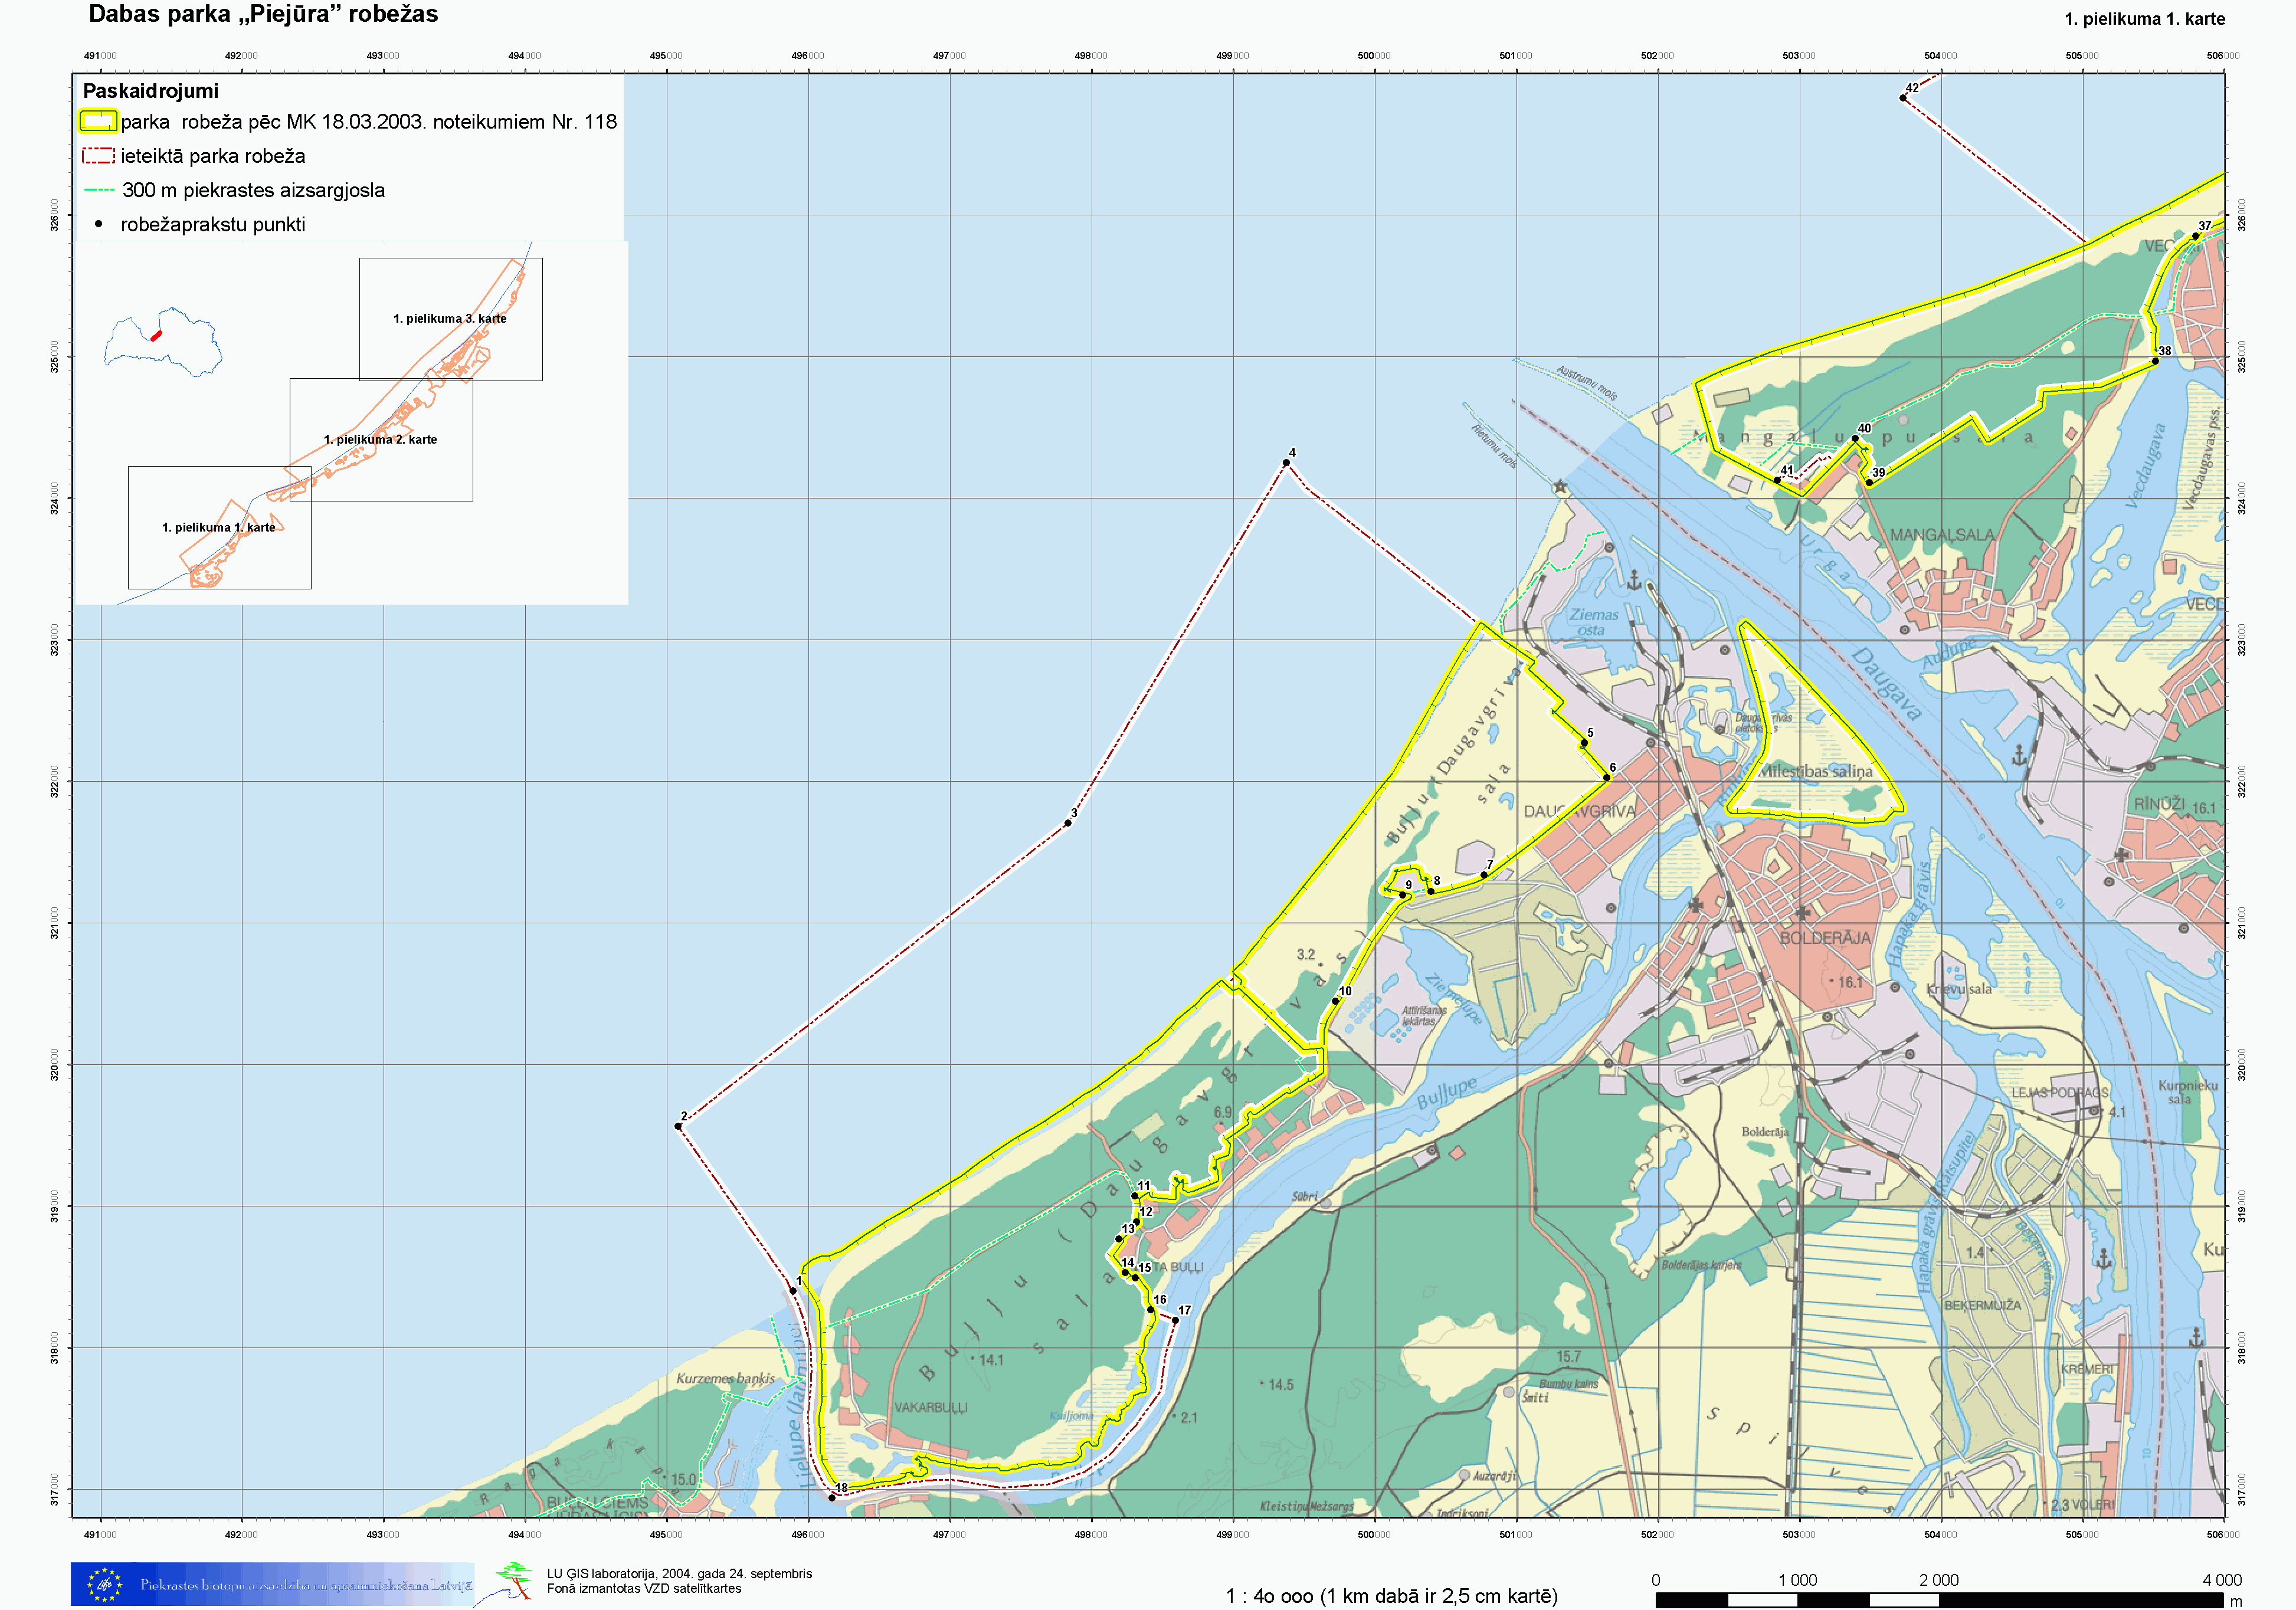Screen dimensions: 2296x1610
Task: Click the 'VAKARBUĻĻI' place label
Action: tap(931, 1407)
